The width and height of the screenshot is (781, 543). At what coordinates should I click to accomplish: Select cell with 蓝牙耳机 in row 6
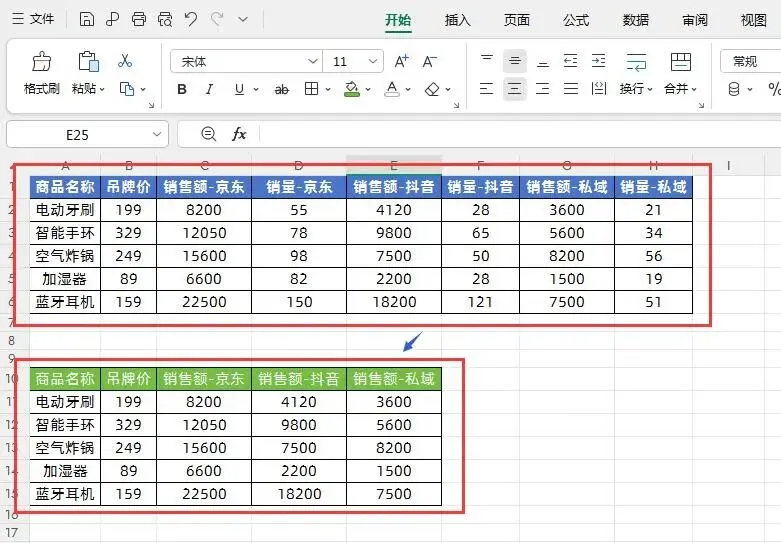(65, 302)
